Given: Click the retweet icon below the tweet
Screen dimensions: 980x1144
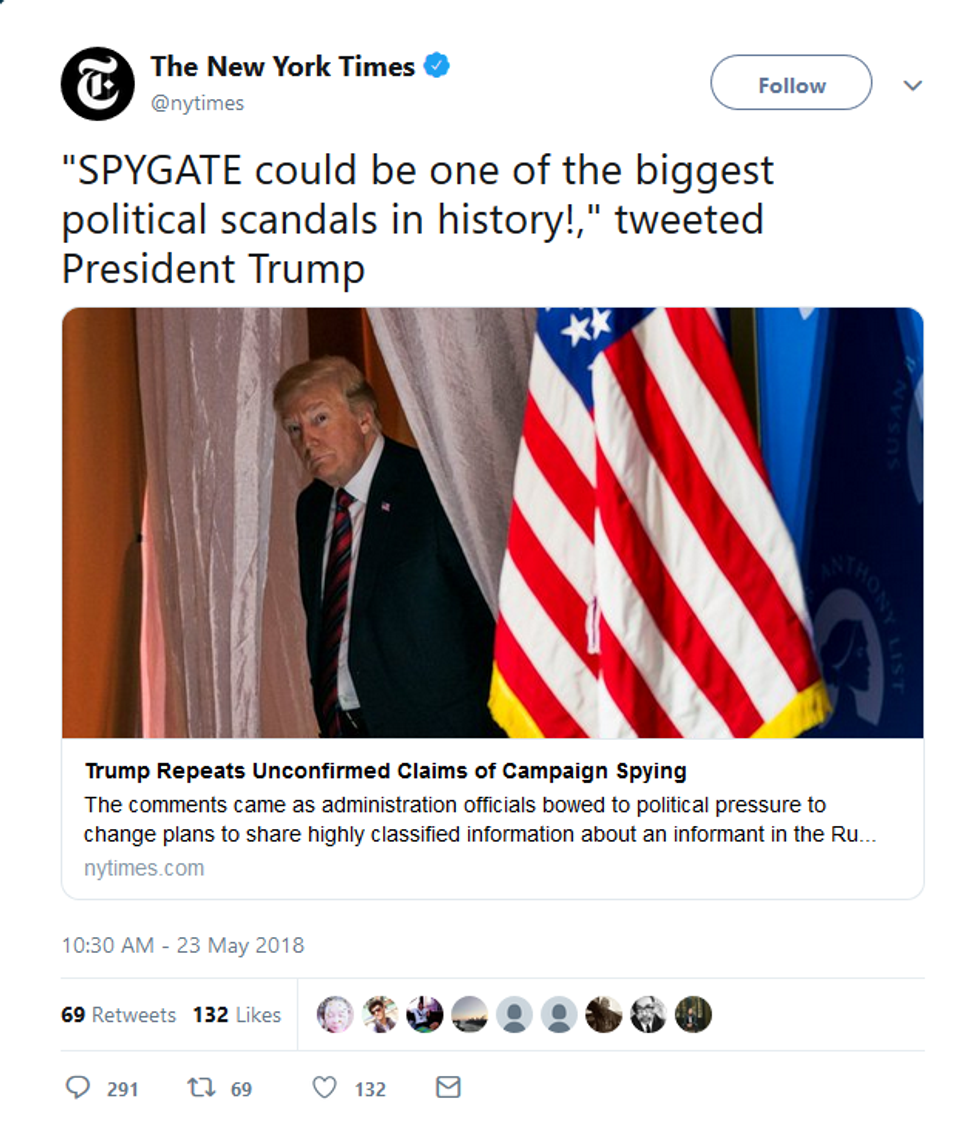Looking at the screenshot, I should (x=200, y=1089).
